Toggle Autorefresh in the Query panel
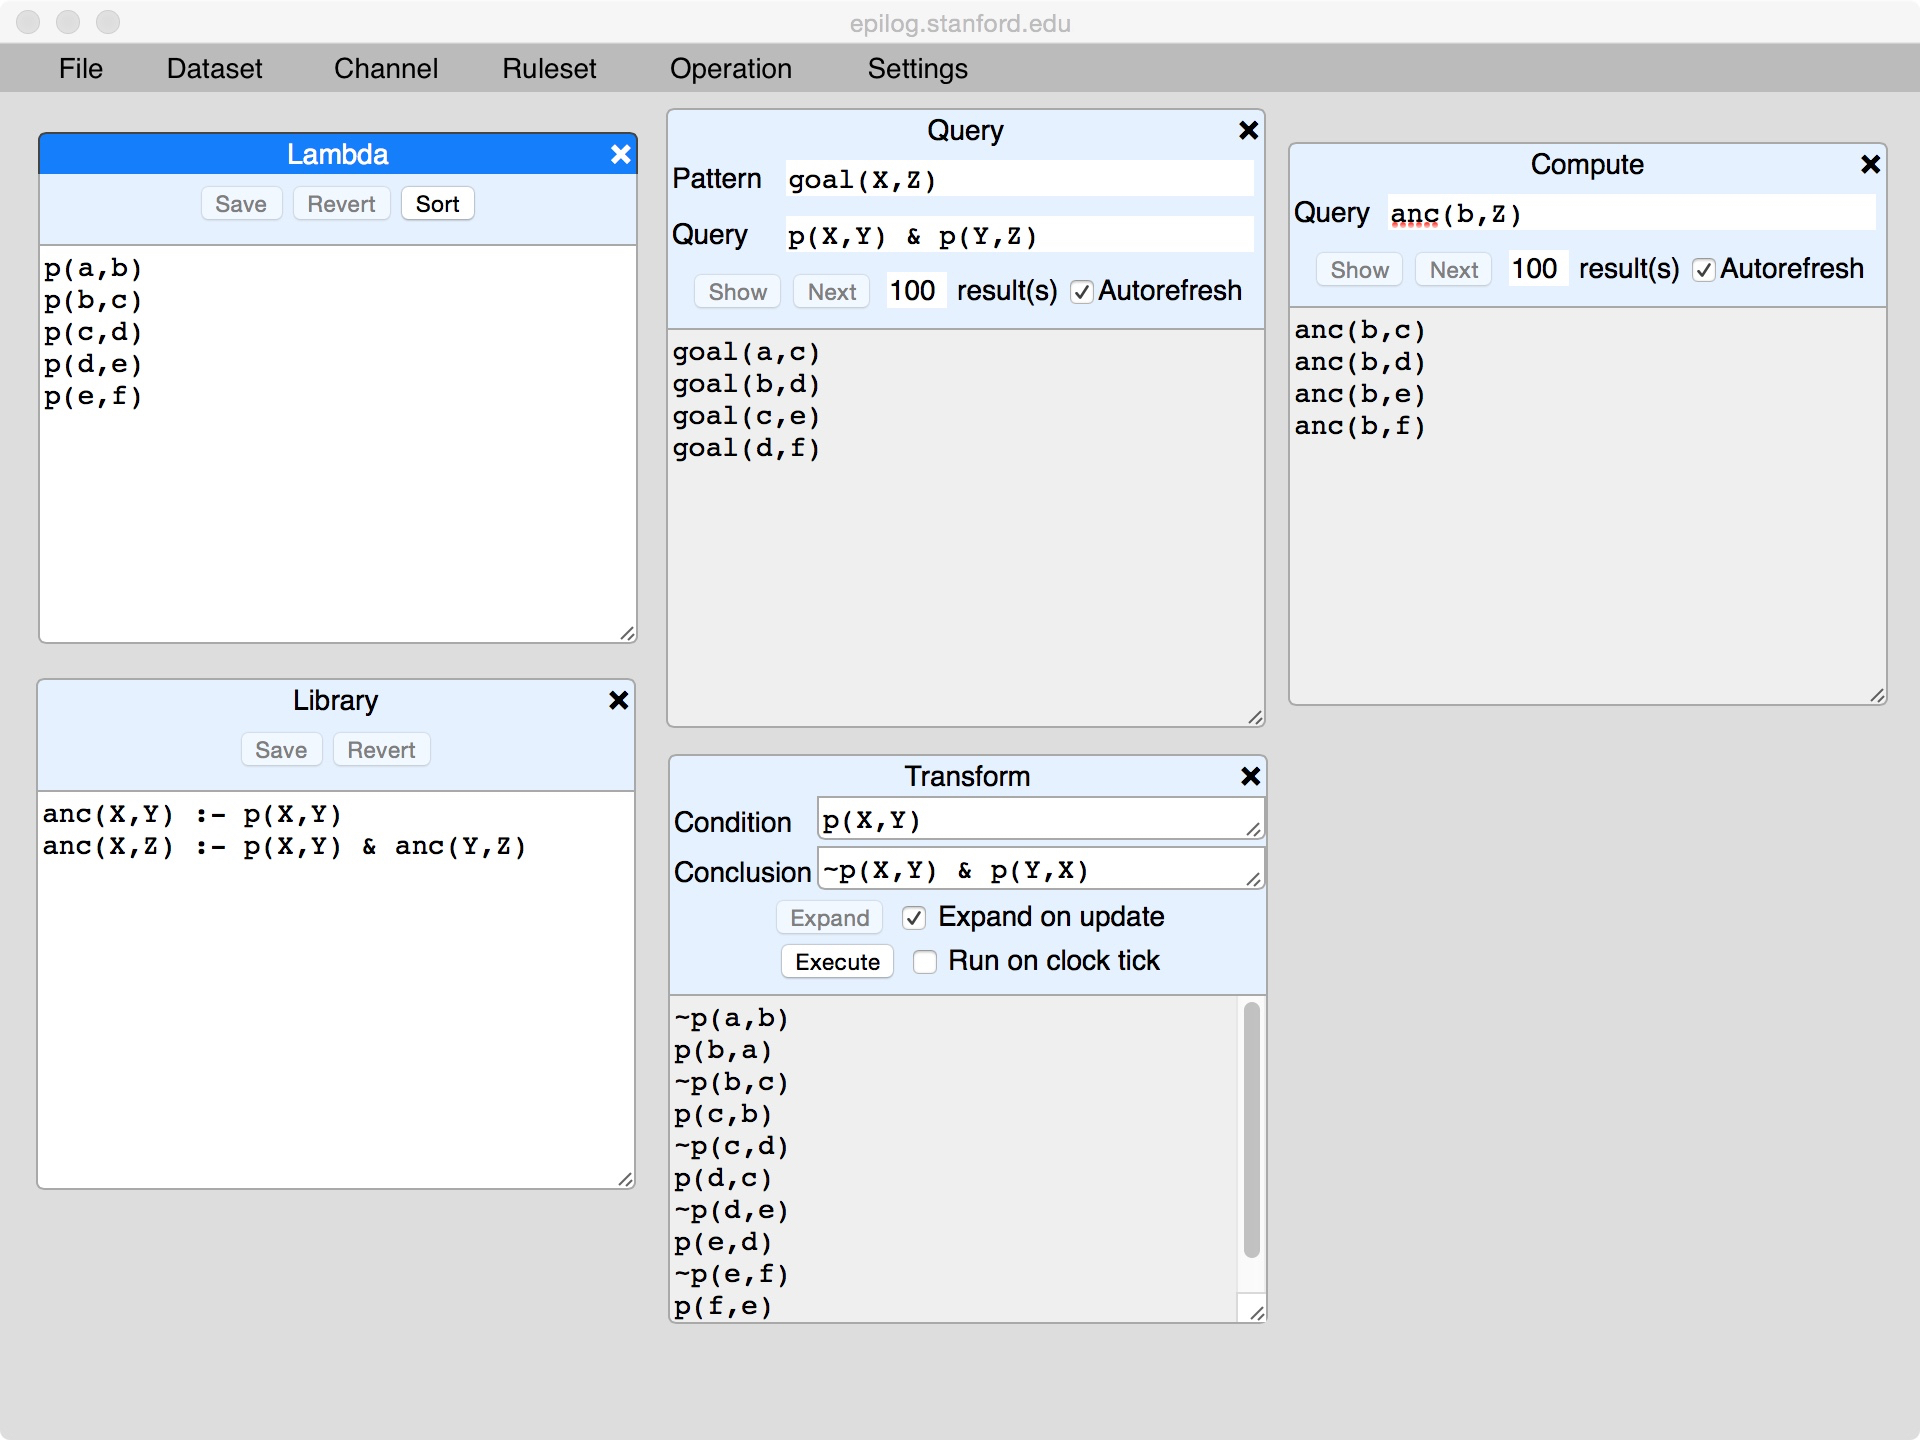The height and width of the screenshot is (1440, 1920). pyautogui.click(x=1081, y=292)
